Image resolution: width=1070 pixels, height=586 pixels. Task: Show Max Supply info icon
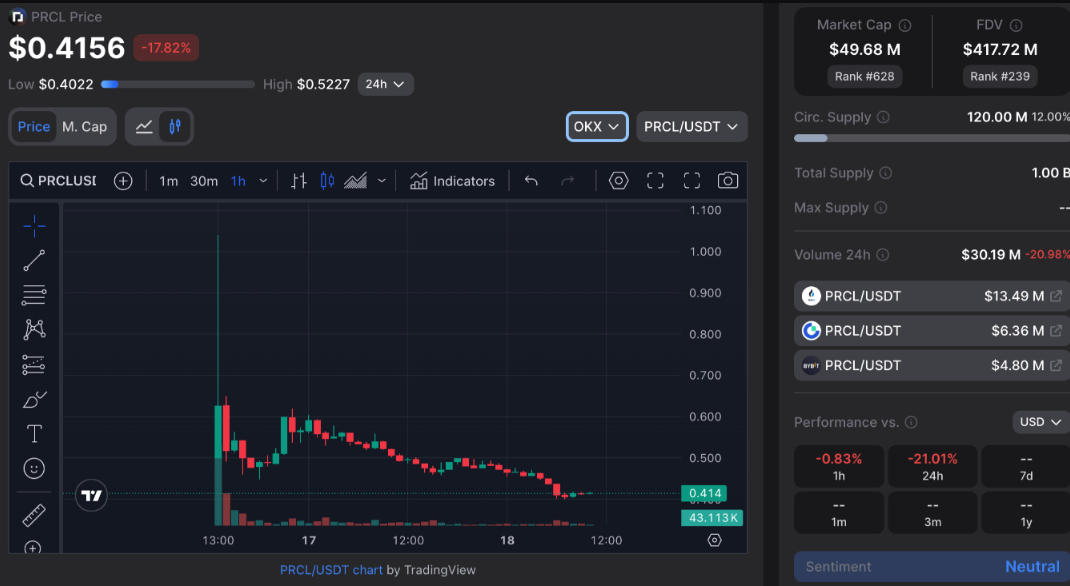pos(881,207)
